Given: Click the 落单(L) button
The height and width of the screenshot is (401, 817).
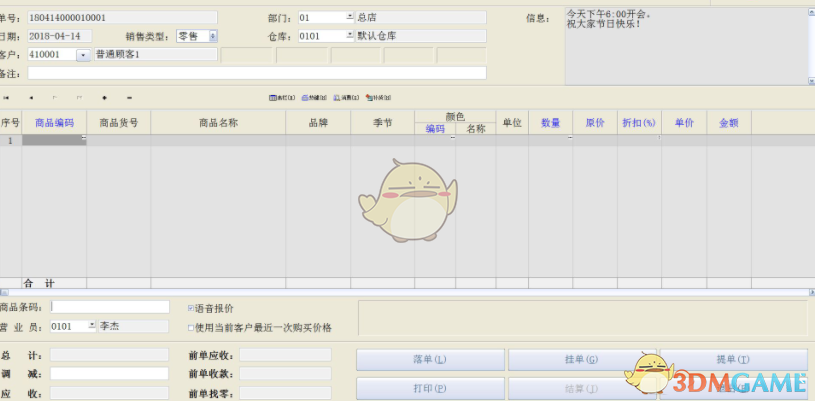Looking at the screenshot, I should coord(430,360).
